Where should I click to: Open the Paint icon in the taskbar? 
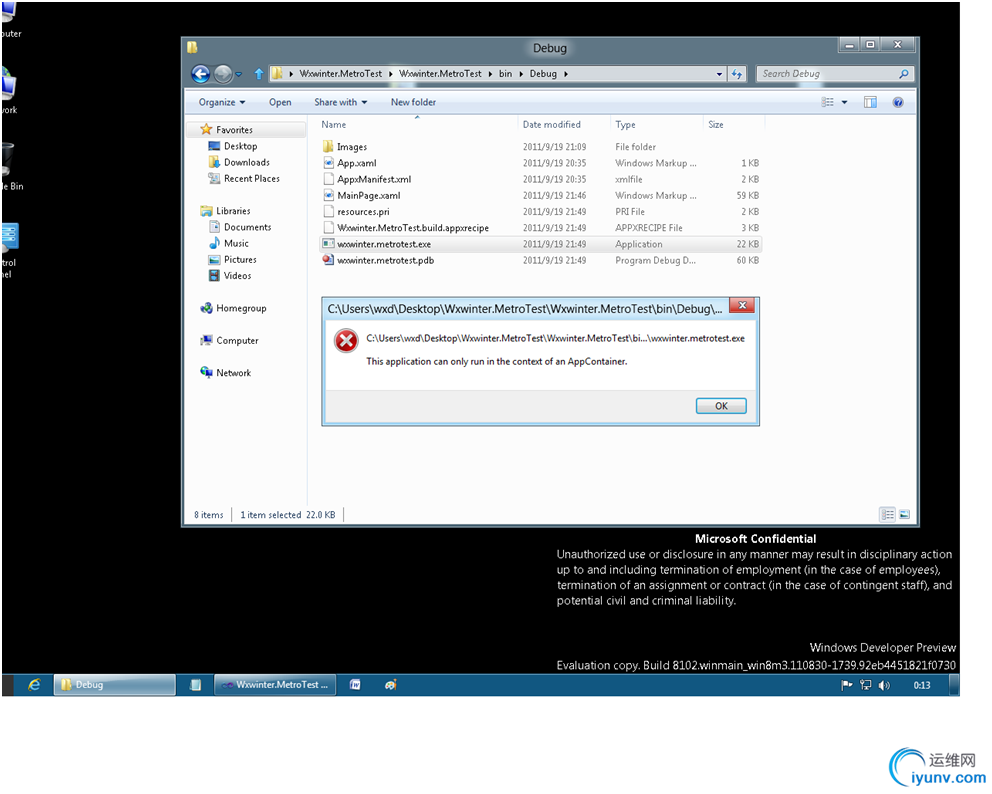(390, 685)
